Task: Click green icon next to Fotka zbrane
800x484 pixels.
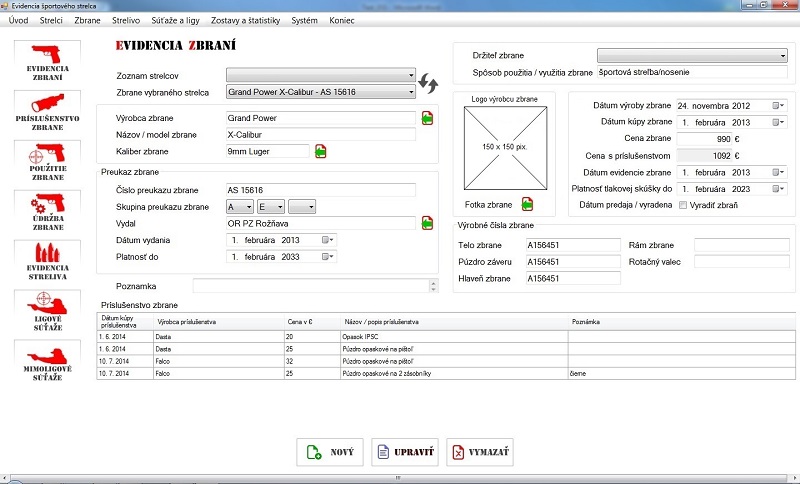Action: 527,205
